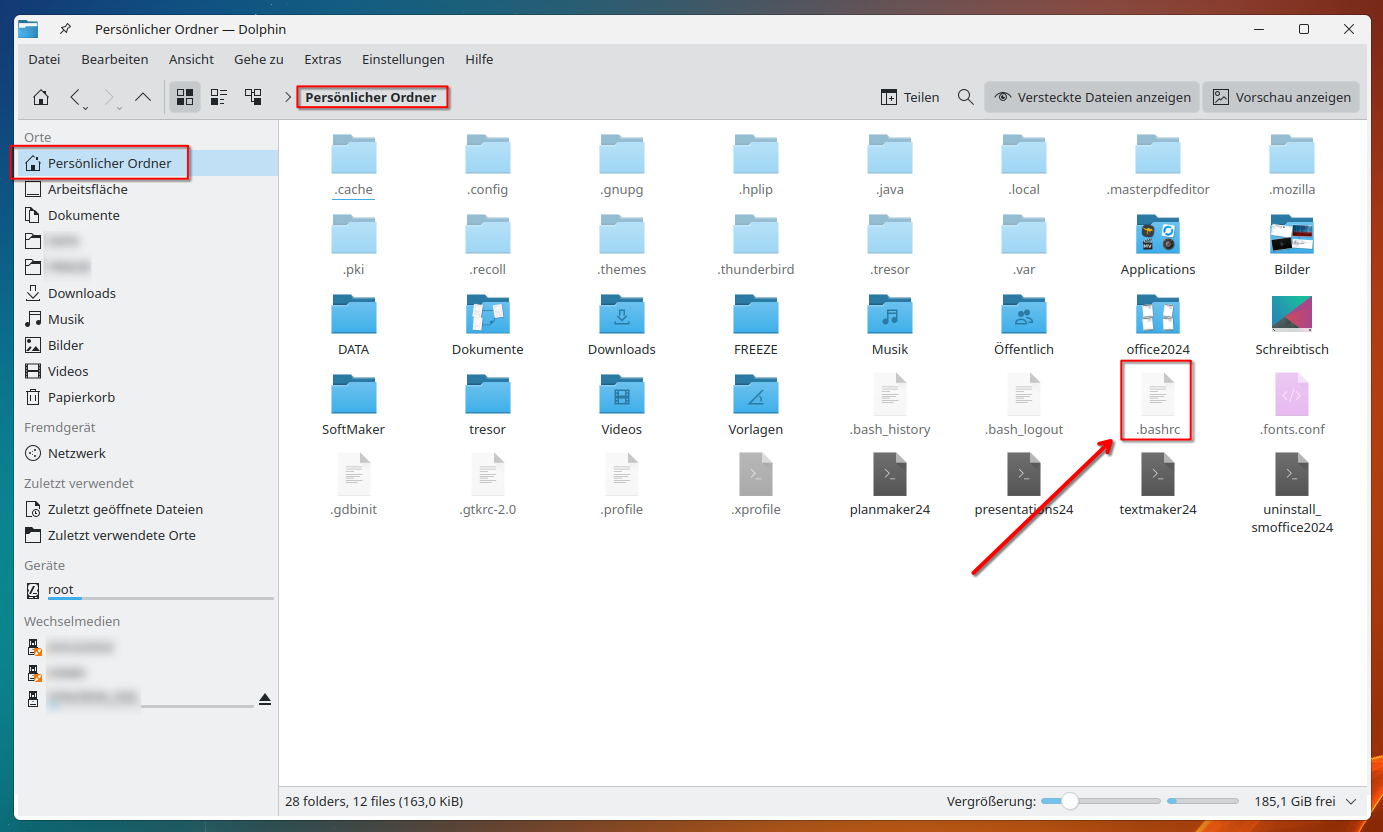Expand the breadcrumb path chevron
1383x832 pixels.
point(288,97)
